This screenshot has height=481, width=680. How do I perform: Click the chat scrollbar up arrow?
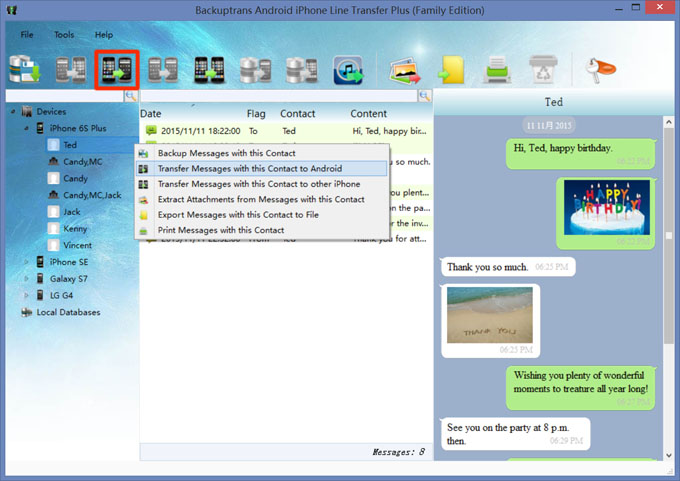click(669, 122)
